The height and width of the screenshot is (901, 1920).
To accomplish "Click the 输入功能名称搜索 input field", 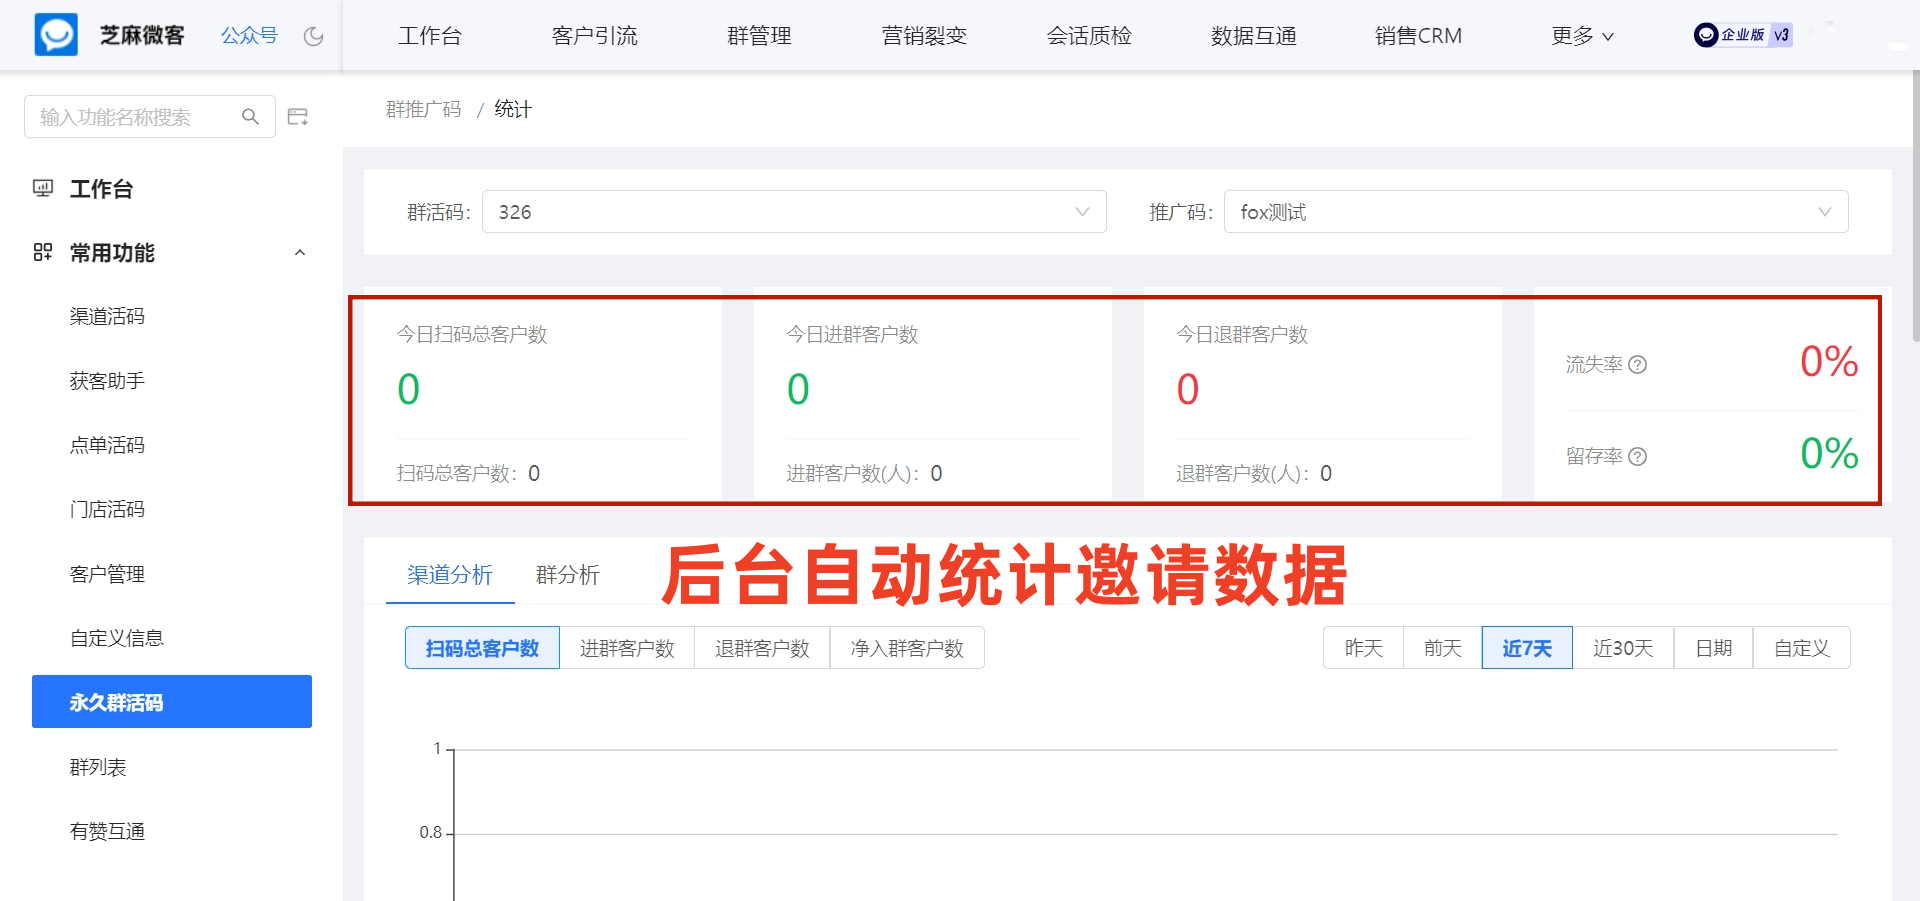I will 150,117.
